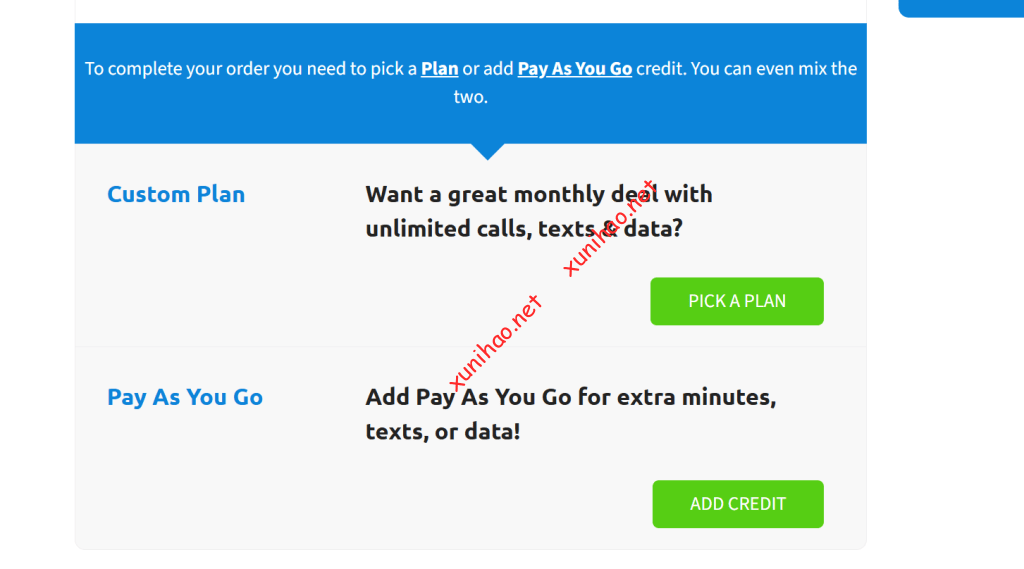Viewport: 1024px width, 569px height.
Task: Click "You can even mix the" banner text
Action: (774, 69)
